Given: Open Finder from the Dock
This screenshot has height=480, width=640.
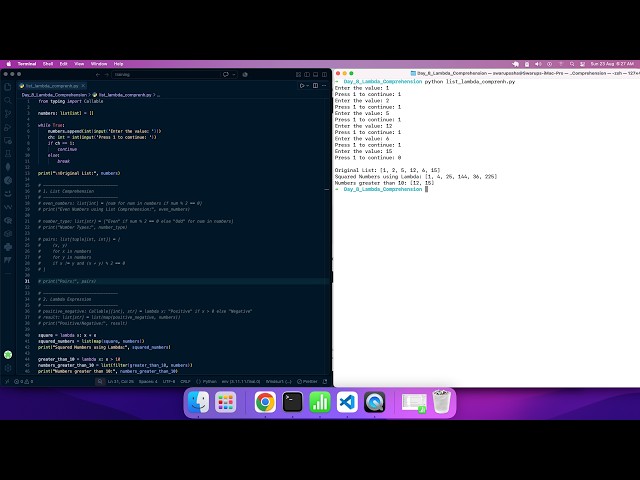Looking at the screenshot, I should tap(198, 402).
